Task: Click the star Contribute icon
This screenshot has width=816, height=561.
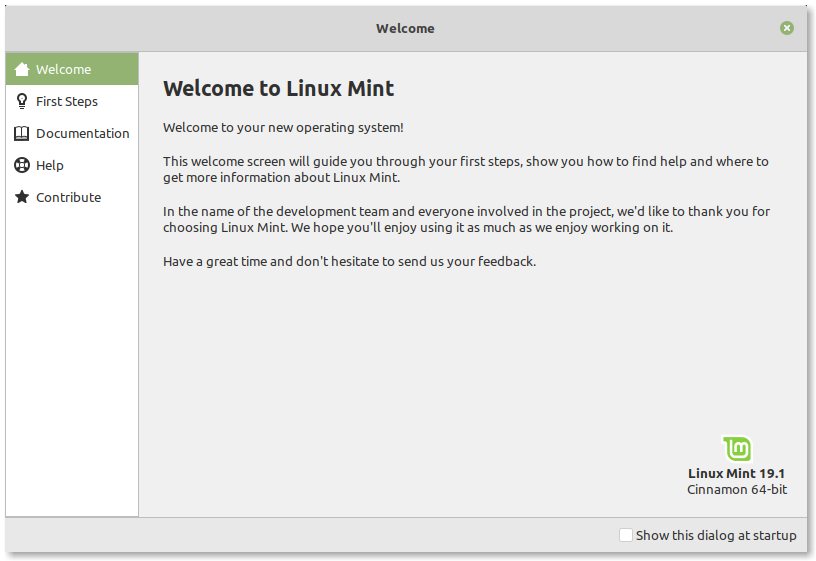Action: [22, 197]
